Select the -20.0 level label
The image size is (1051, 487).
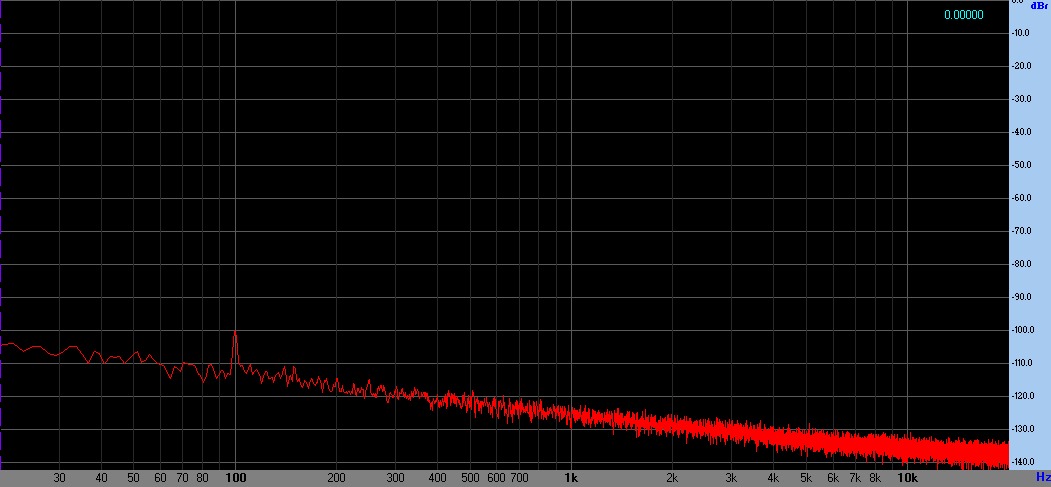pos(1022,66)
